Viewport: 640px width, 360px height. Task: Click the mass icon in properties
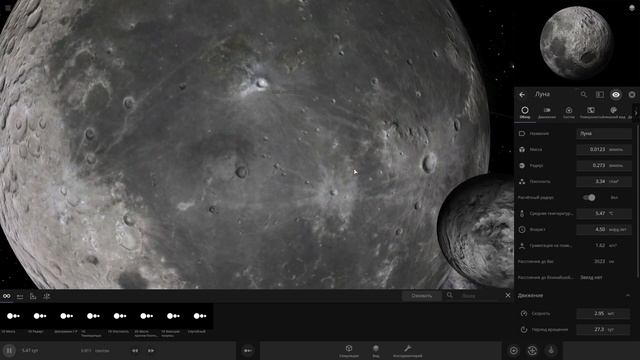[522, 149]
